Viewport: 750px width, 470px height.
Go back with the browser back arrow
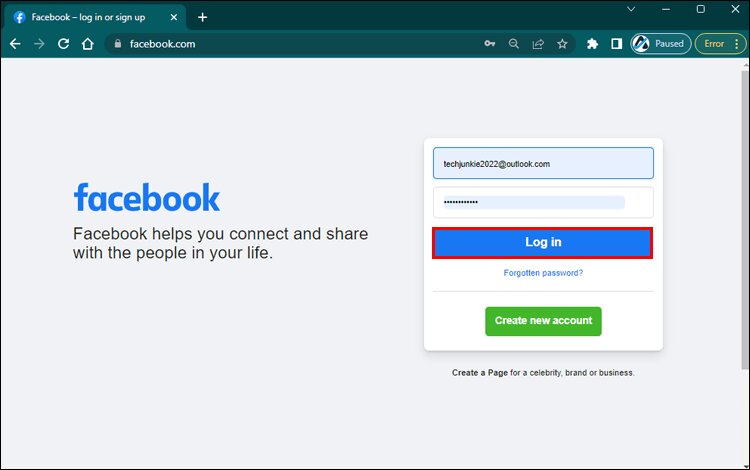(x=15, y=44)
